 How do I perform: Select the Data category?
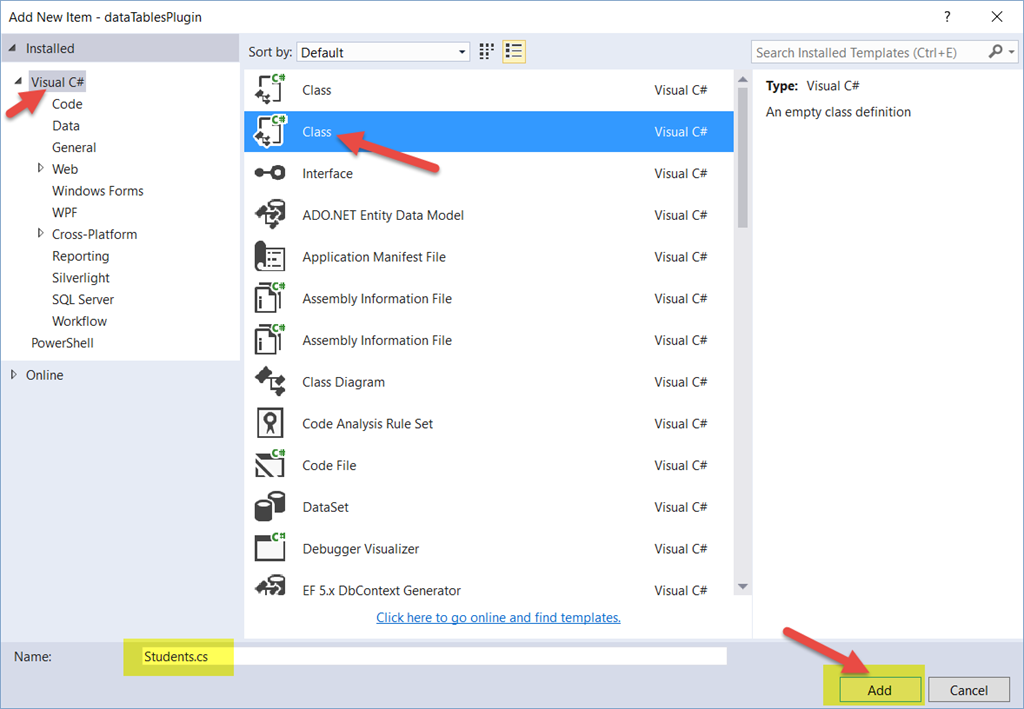click(x=66, y=125)
